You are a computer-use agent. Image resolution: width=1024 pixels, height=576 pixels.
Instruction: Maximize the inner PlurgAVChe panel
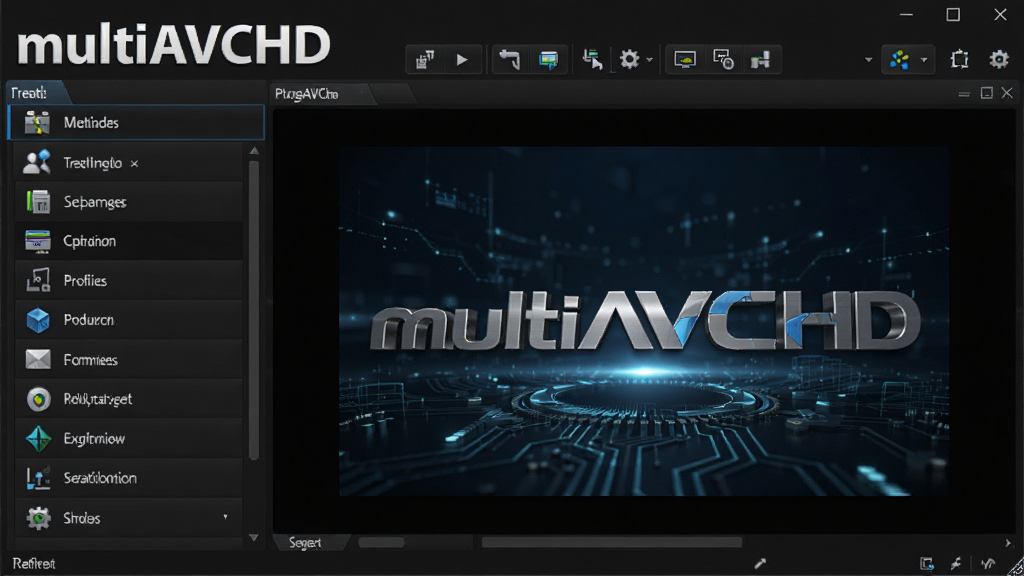click(987, 93)
